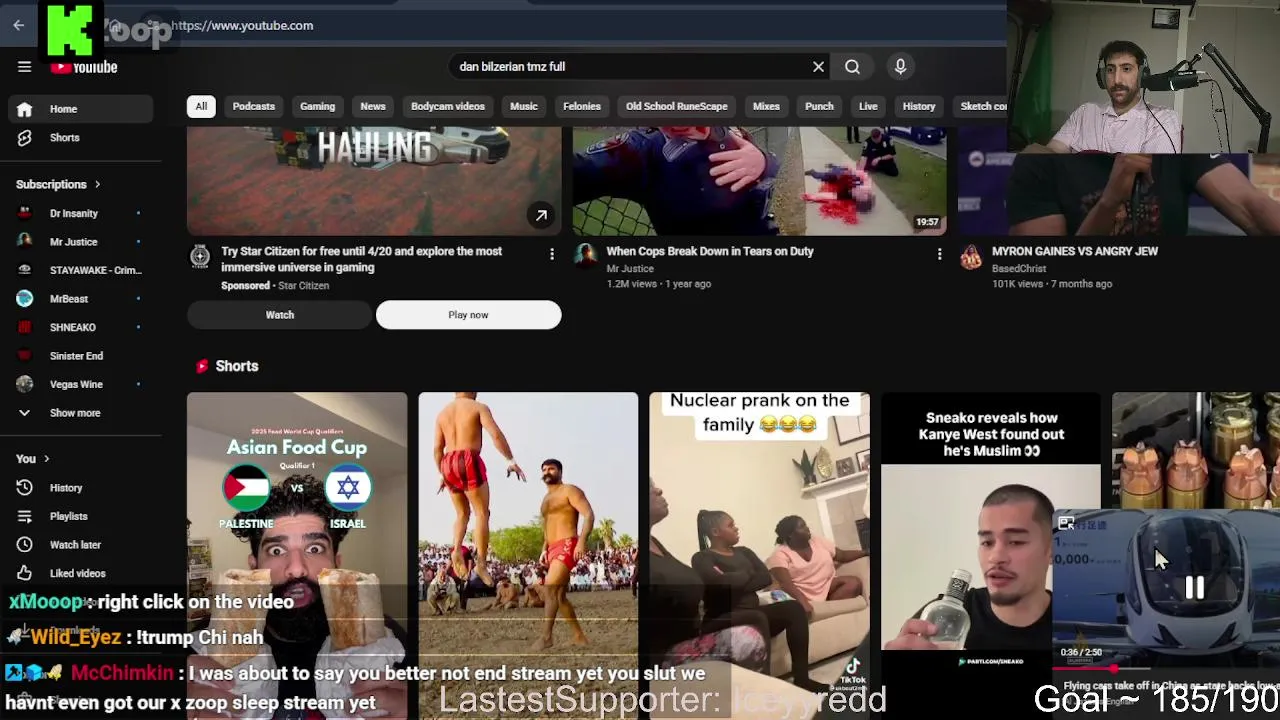The image size is (1280, 720).
Task: Open Mr Justice channel avatar under video
Action: [x=585, y=257]
